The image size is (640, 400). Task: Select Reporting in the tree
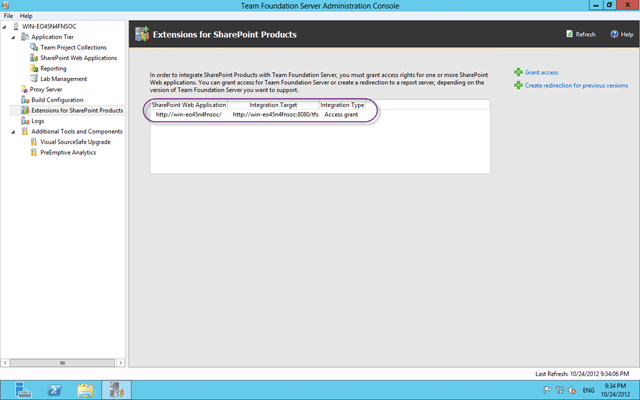53,68
